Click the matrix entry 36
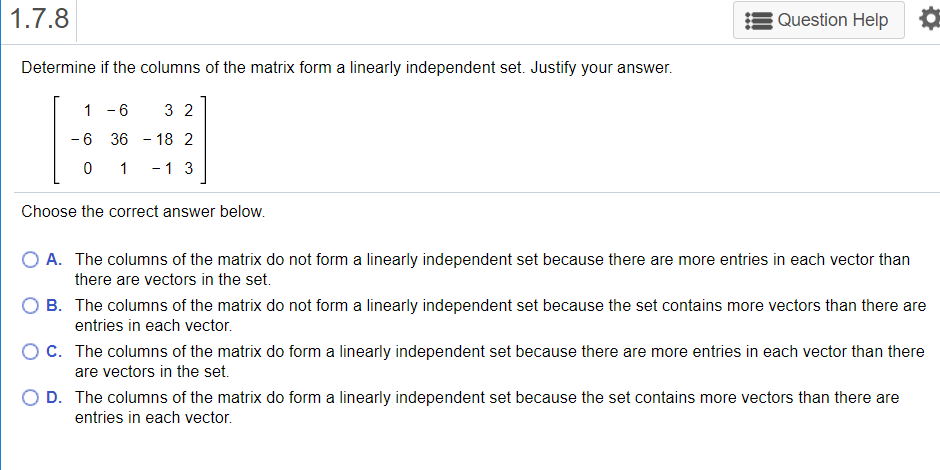940x470 pixels. (119, 140)
